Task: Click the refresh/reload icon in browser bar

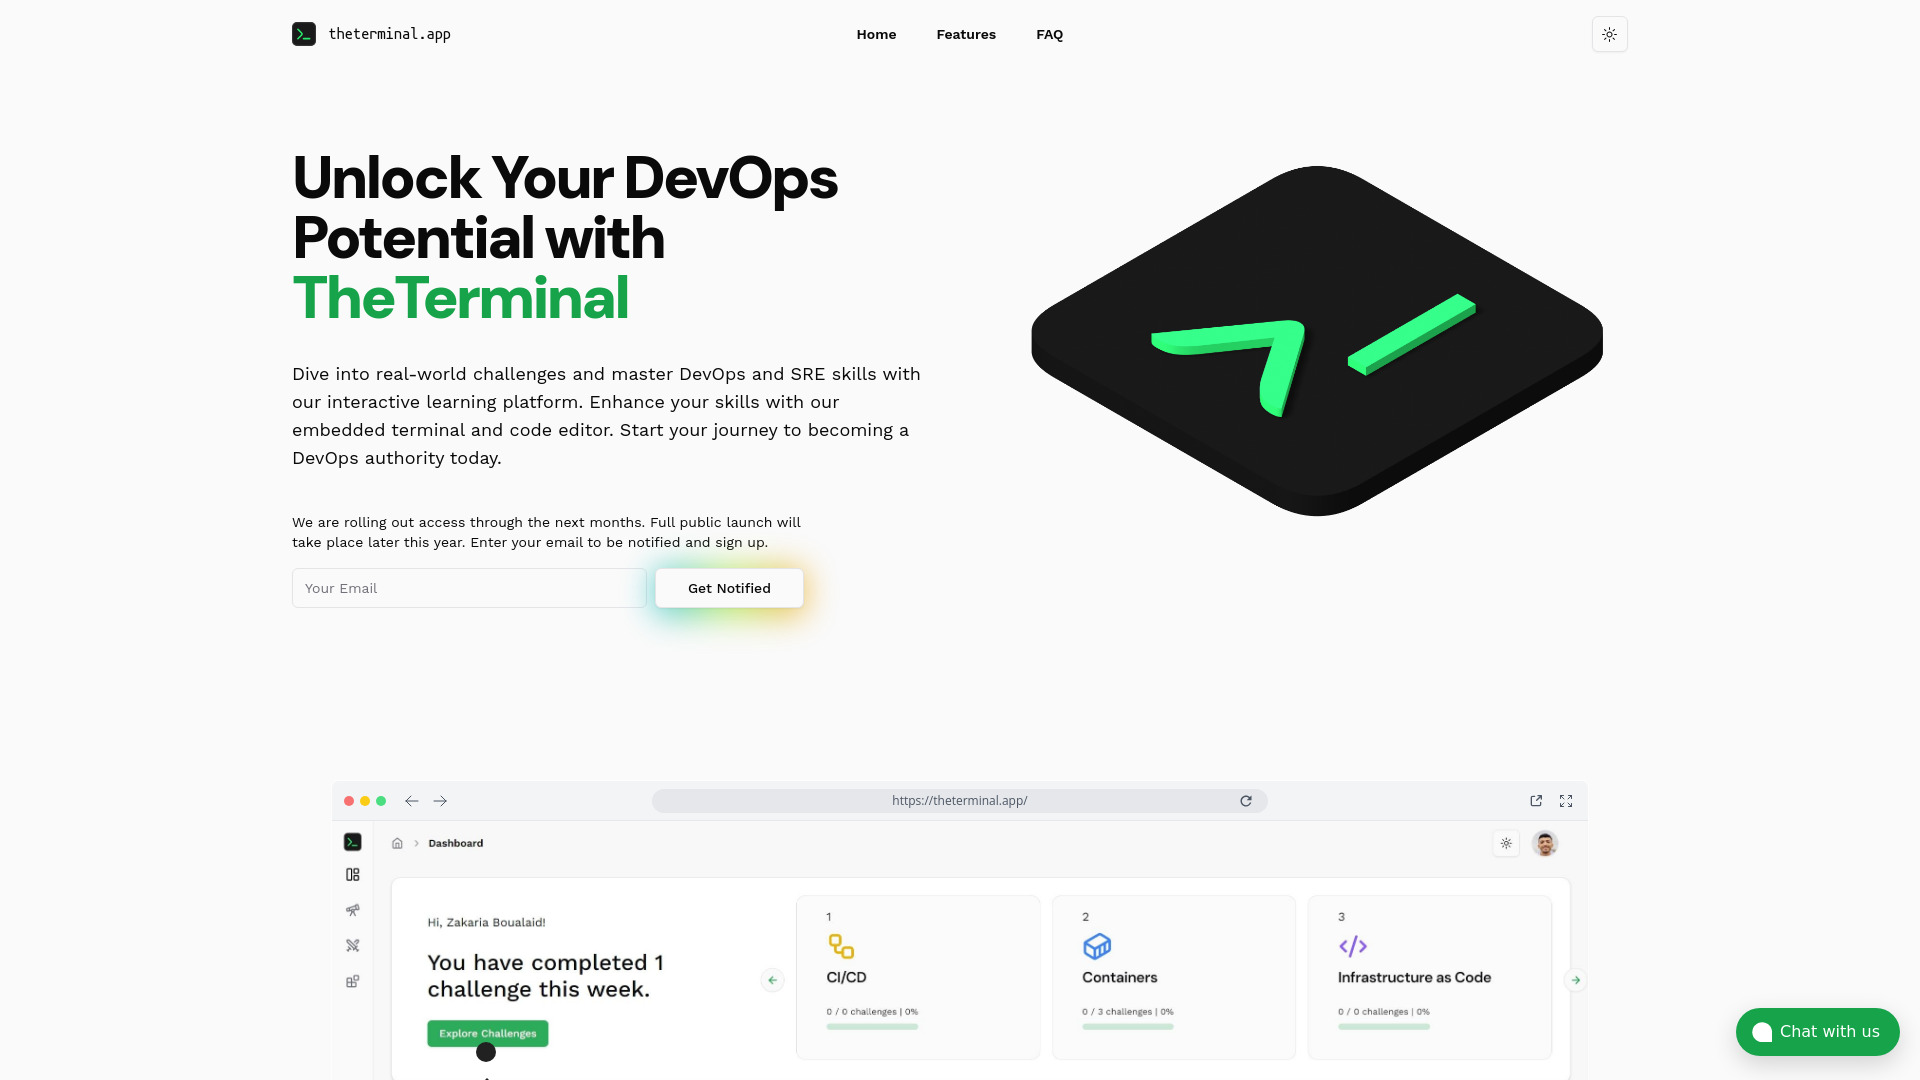Action: (1246, 800)
